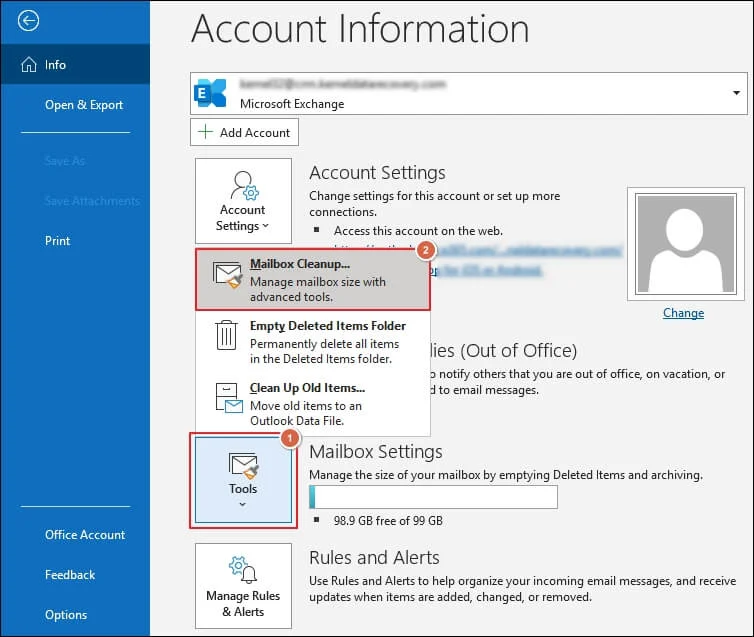Click the Change photo link
The image size is (754, 637).
click(683, 313)
